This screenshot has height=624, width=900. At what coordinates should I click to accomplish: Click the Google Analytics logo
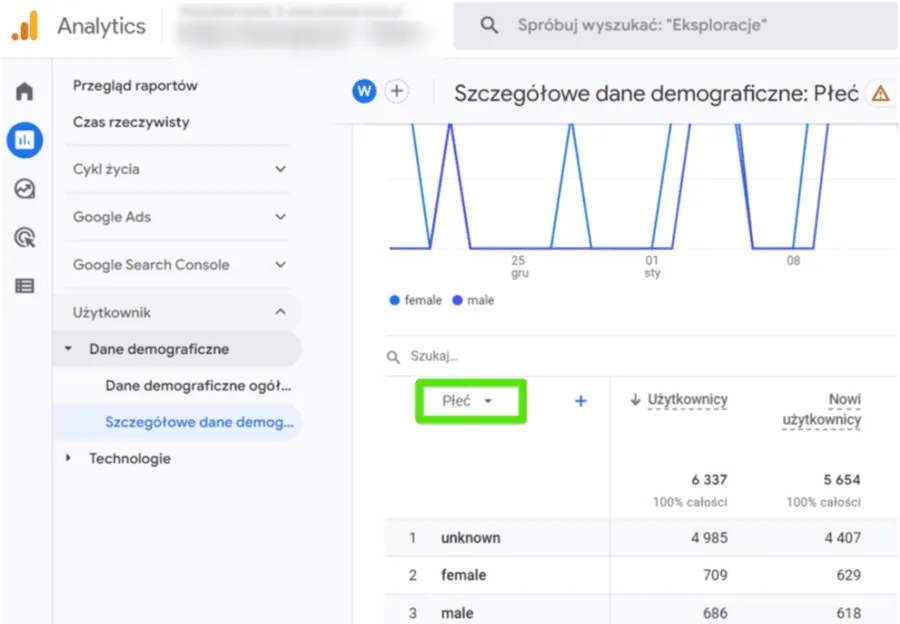pyautogui.click(x=25, y=26)
